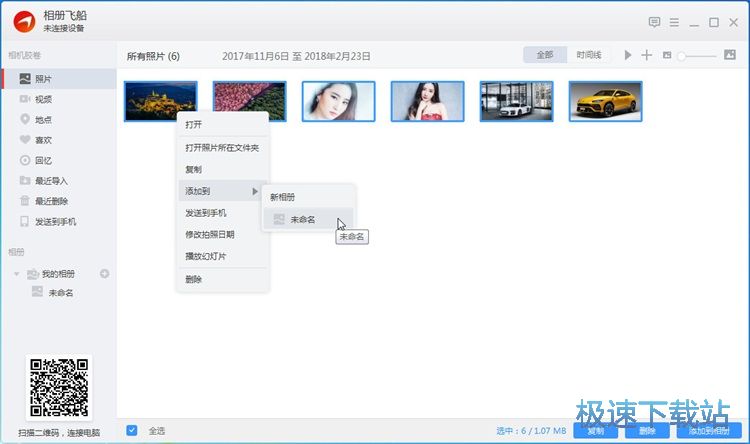Choose 打开照片所在文件夹 from context menu

coord(223,148)
